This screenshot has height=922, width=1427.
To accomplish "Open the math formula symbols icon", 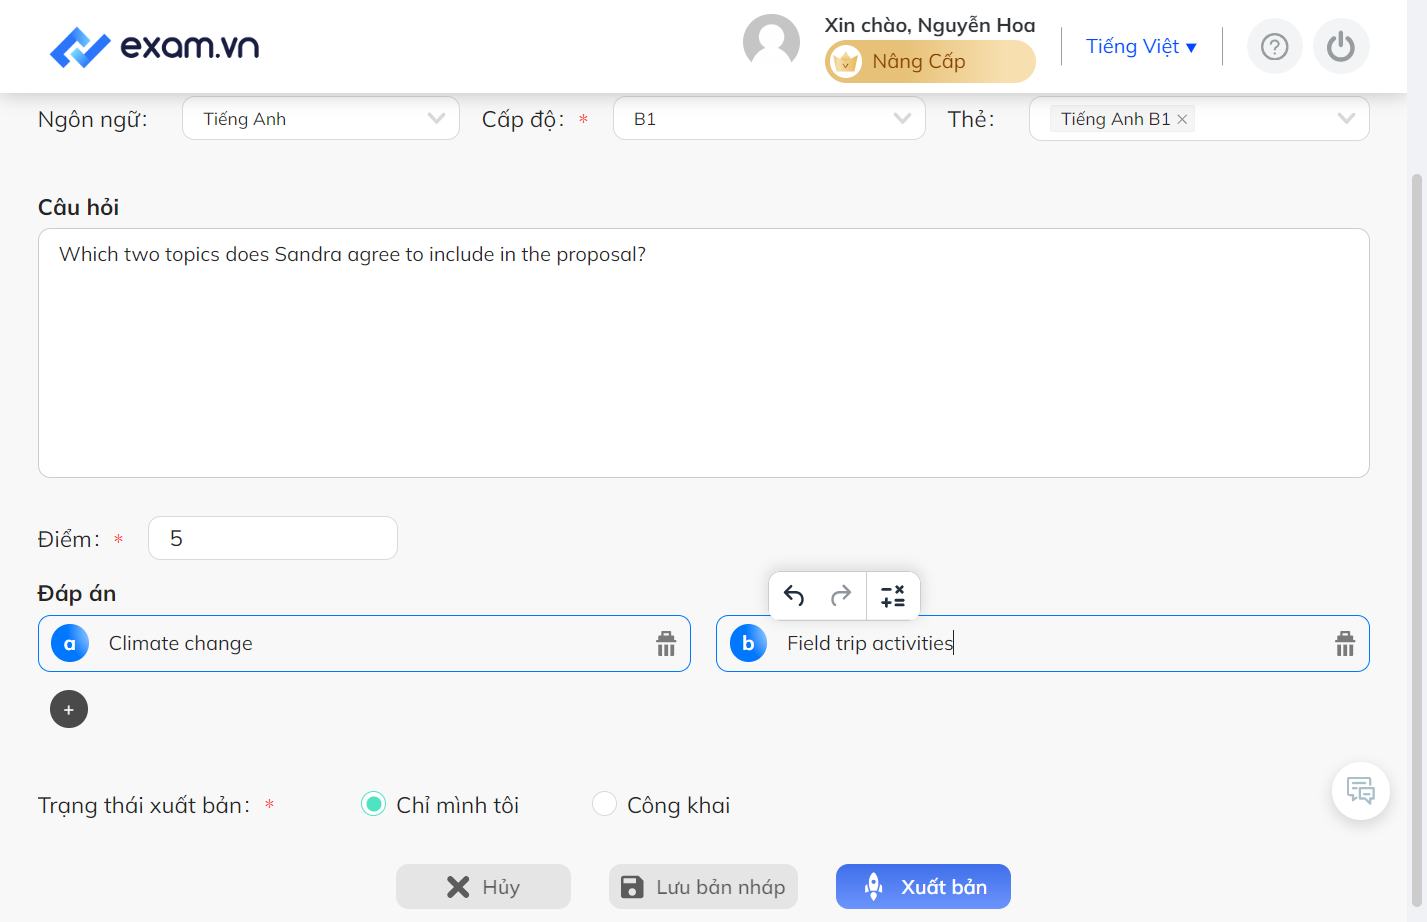I will point(893,596).
